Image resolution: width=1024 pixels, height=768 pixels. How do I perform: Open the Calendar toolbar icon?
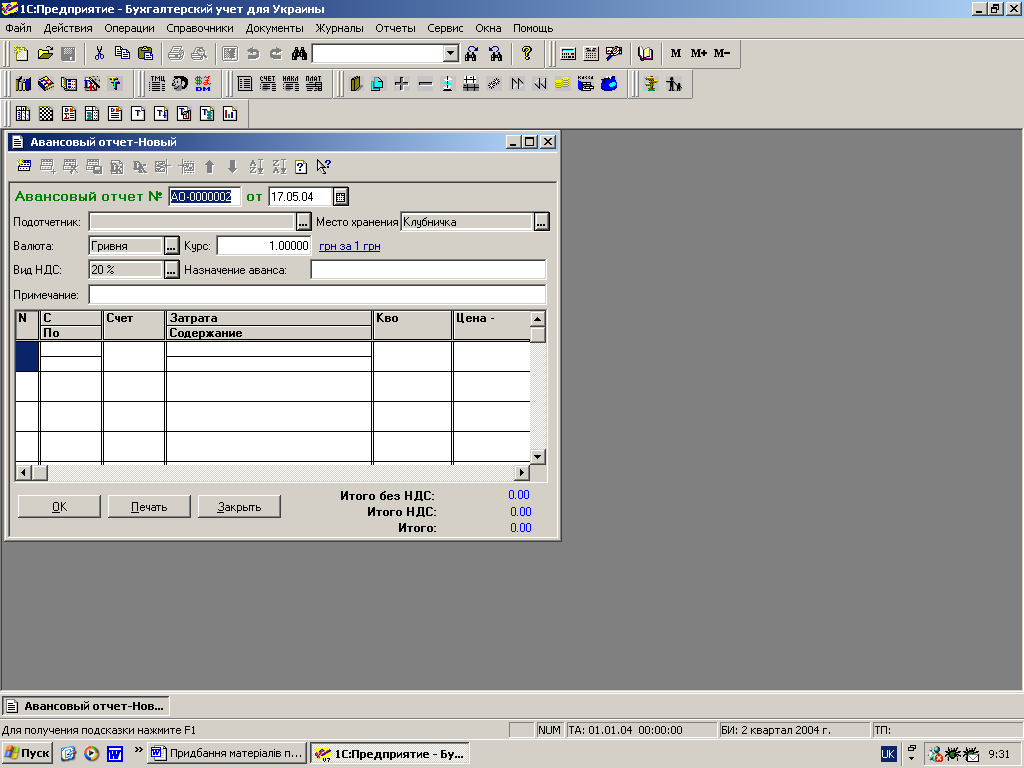591,54
